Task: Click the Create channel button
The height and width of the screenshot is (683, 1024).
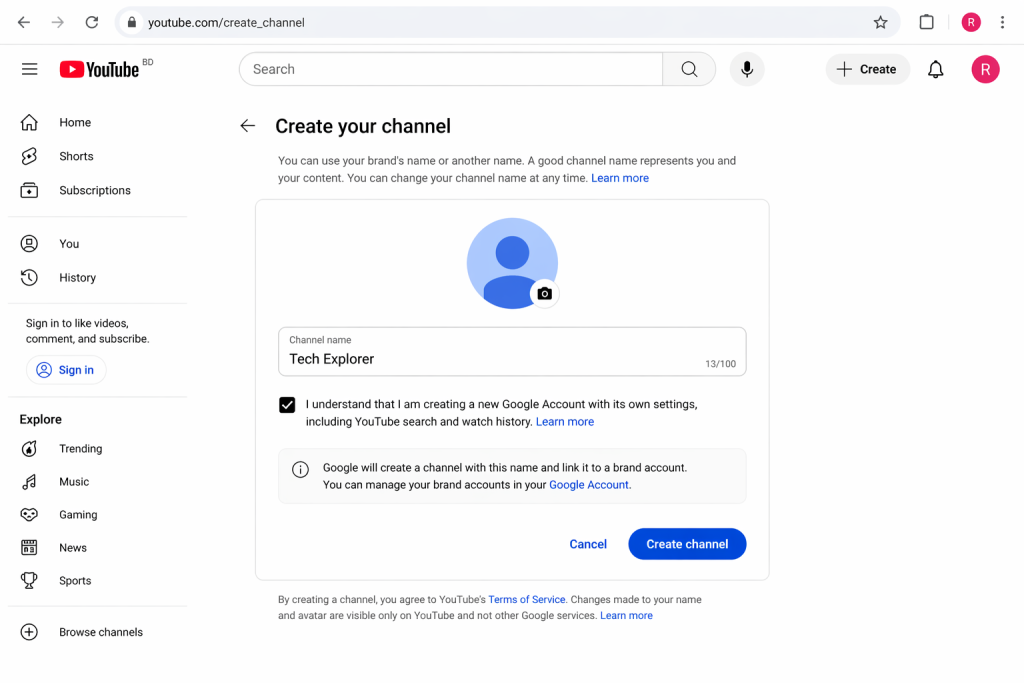Action: click(687, 544)
